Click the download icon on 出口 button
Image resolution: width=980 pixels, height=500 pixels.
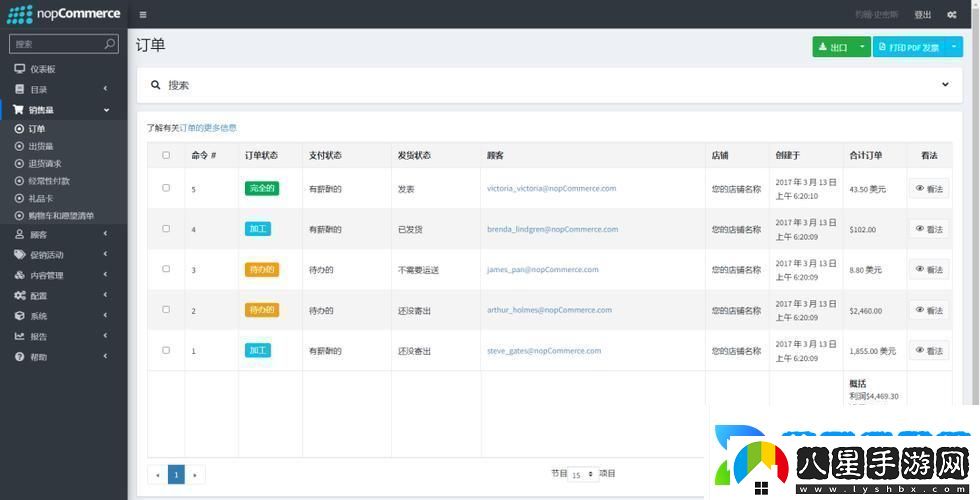822,47
